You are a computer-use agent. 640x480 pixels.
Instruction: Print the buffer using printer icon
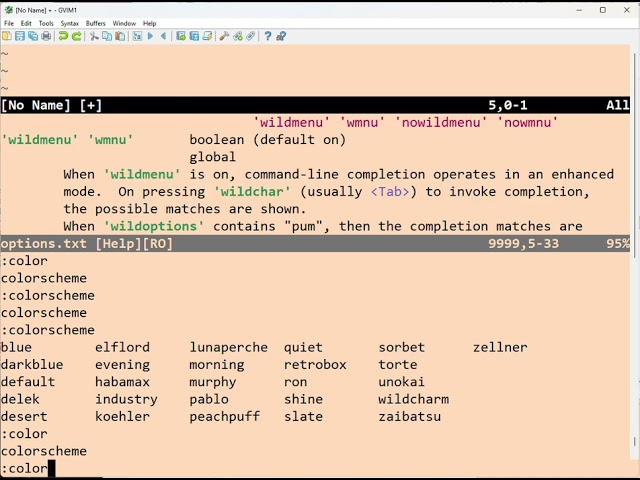pos(46,36)
